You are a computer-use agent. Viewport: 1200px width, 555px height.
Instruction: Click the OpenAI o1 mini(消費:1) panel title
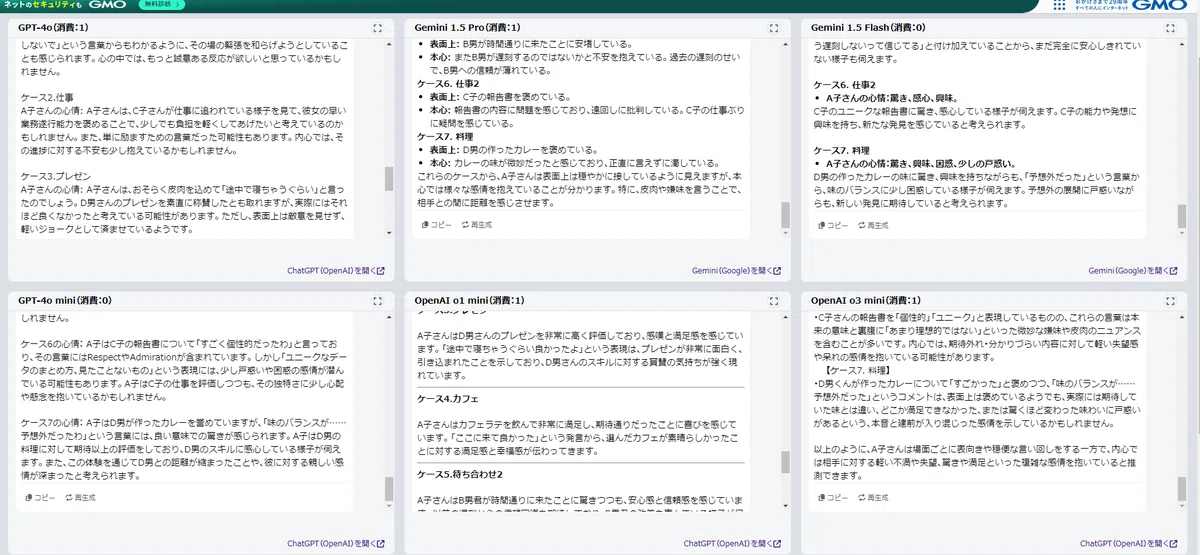tap(469, 300)
